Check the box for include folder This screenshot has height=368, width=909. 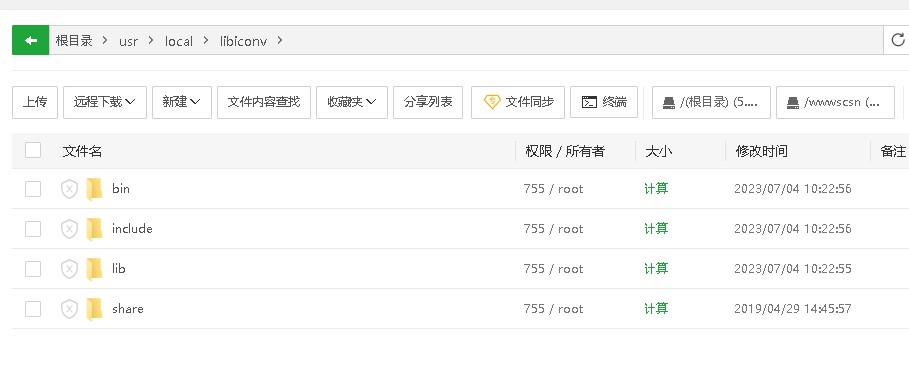tap(33, 229)
